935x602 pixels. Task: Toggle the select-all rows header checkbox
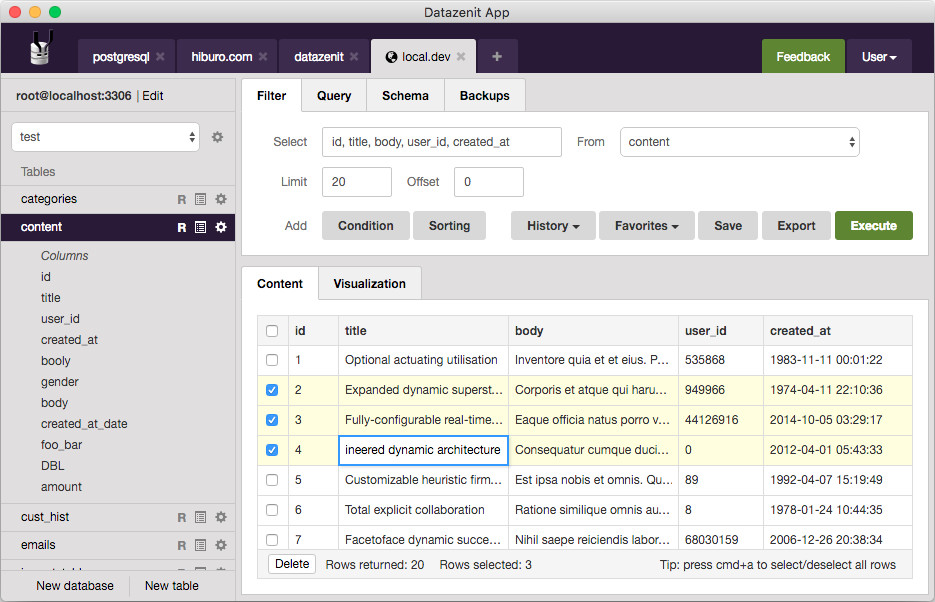pos(272,331)
